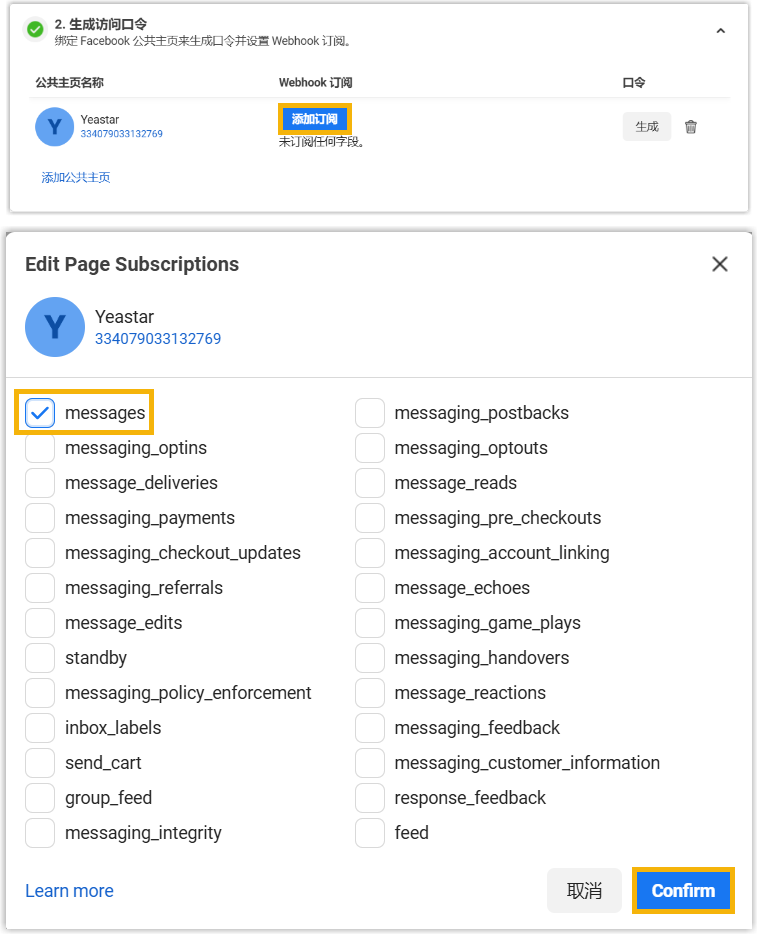Viewport: 758px width, 935px height.
Task: Click Yeastar avatar in top panel
Action: click(x=54, y=127)
